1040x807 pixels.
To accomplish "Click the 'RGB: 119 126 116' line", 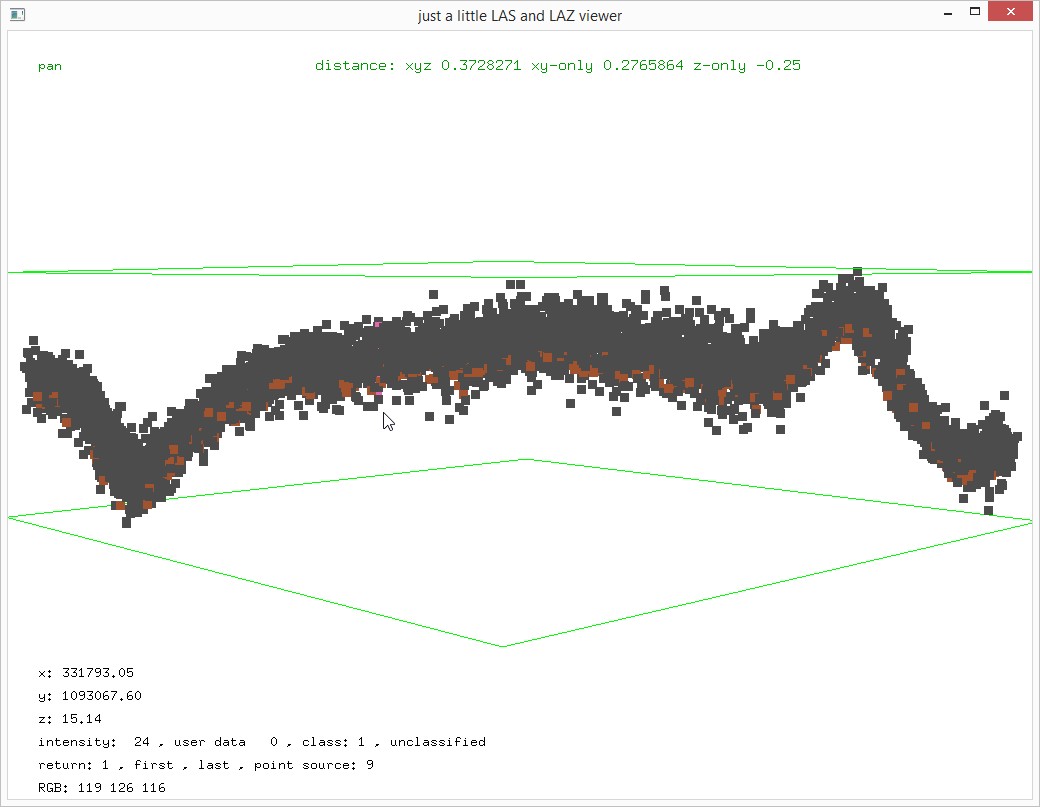I will click(101, 788).
